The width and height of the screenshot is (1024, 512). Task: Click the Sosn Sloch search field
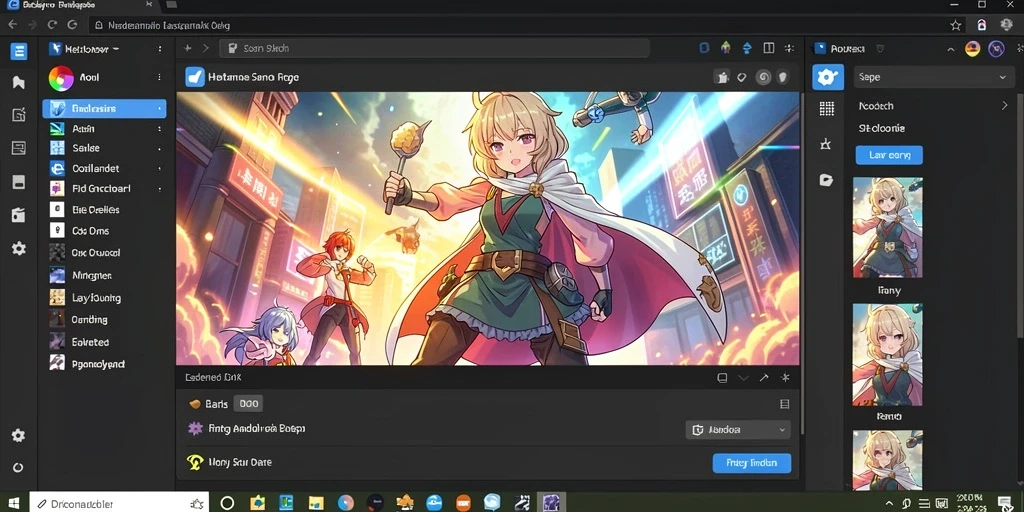pyautogui.click(x=434, y=48)
